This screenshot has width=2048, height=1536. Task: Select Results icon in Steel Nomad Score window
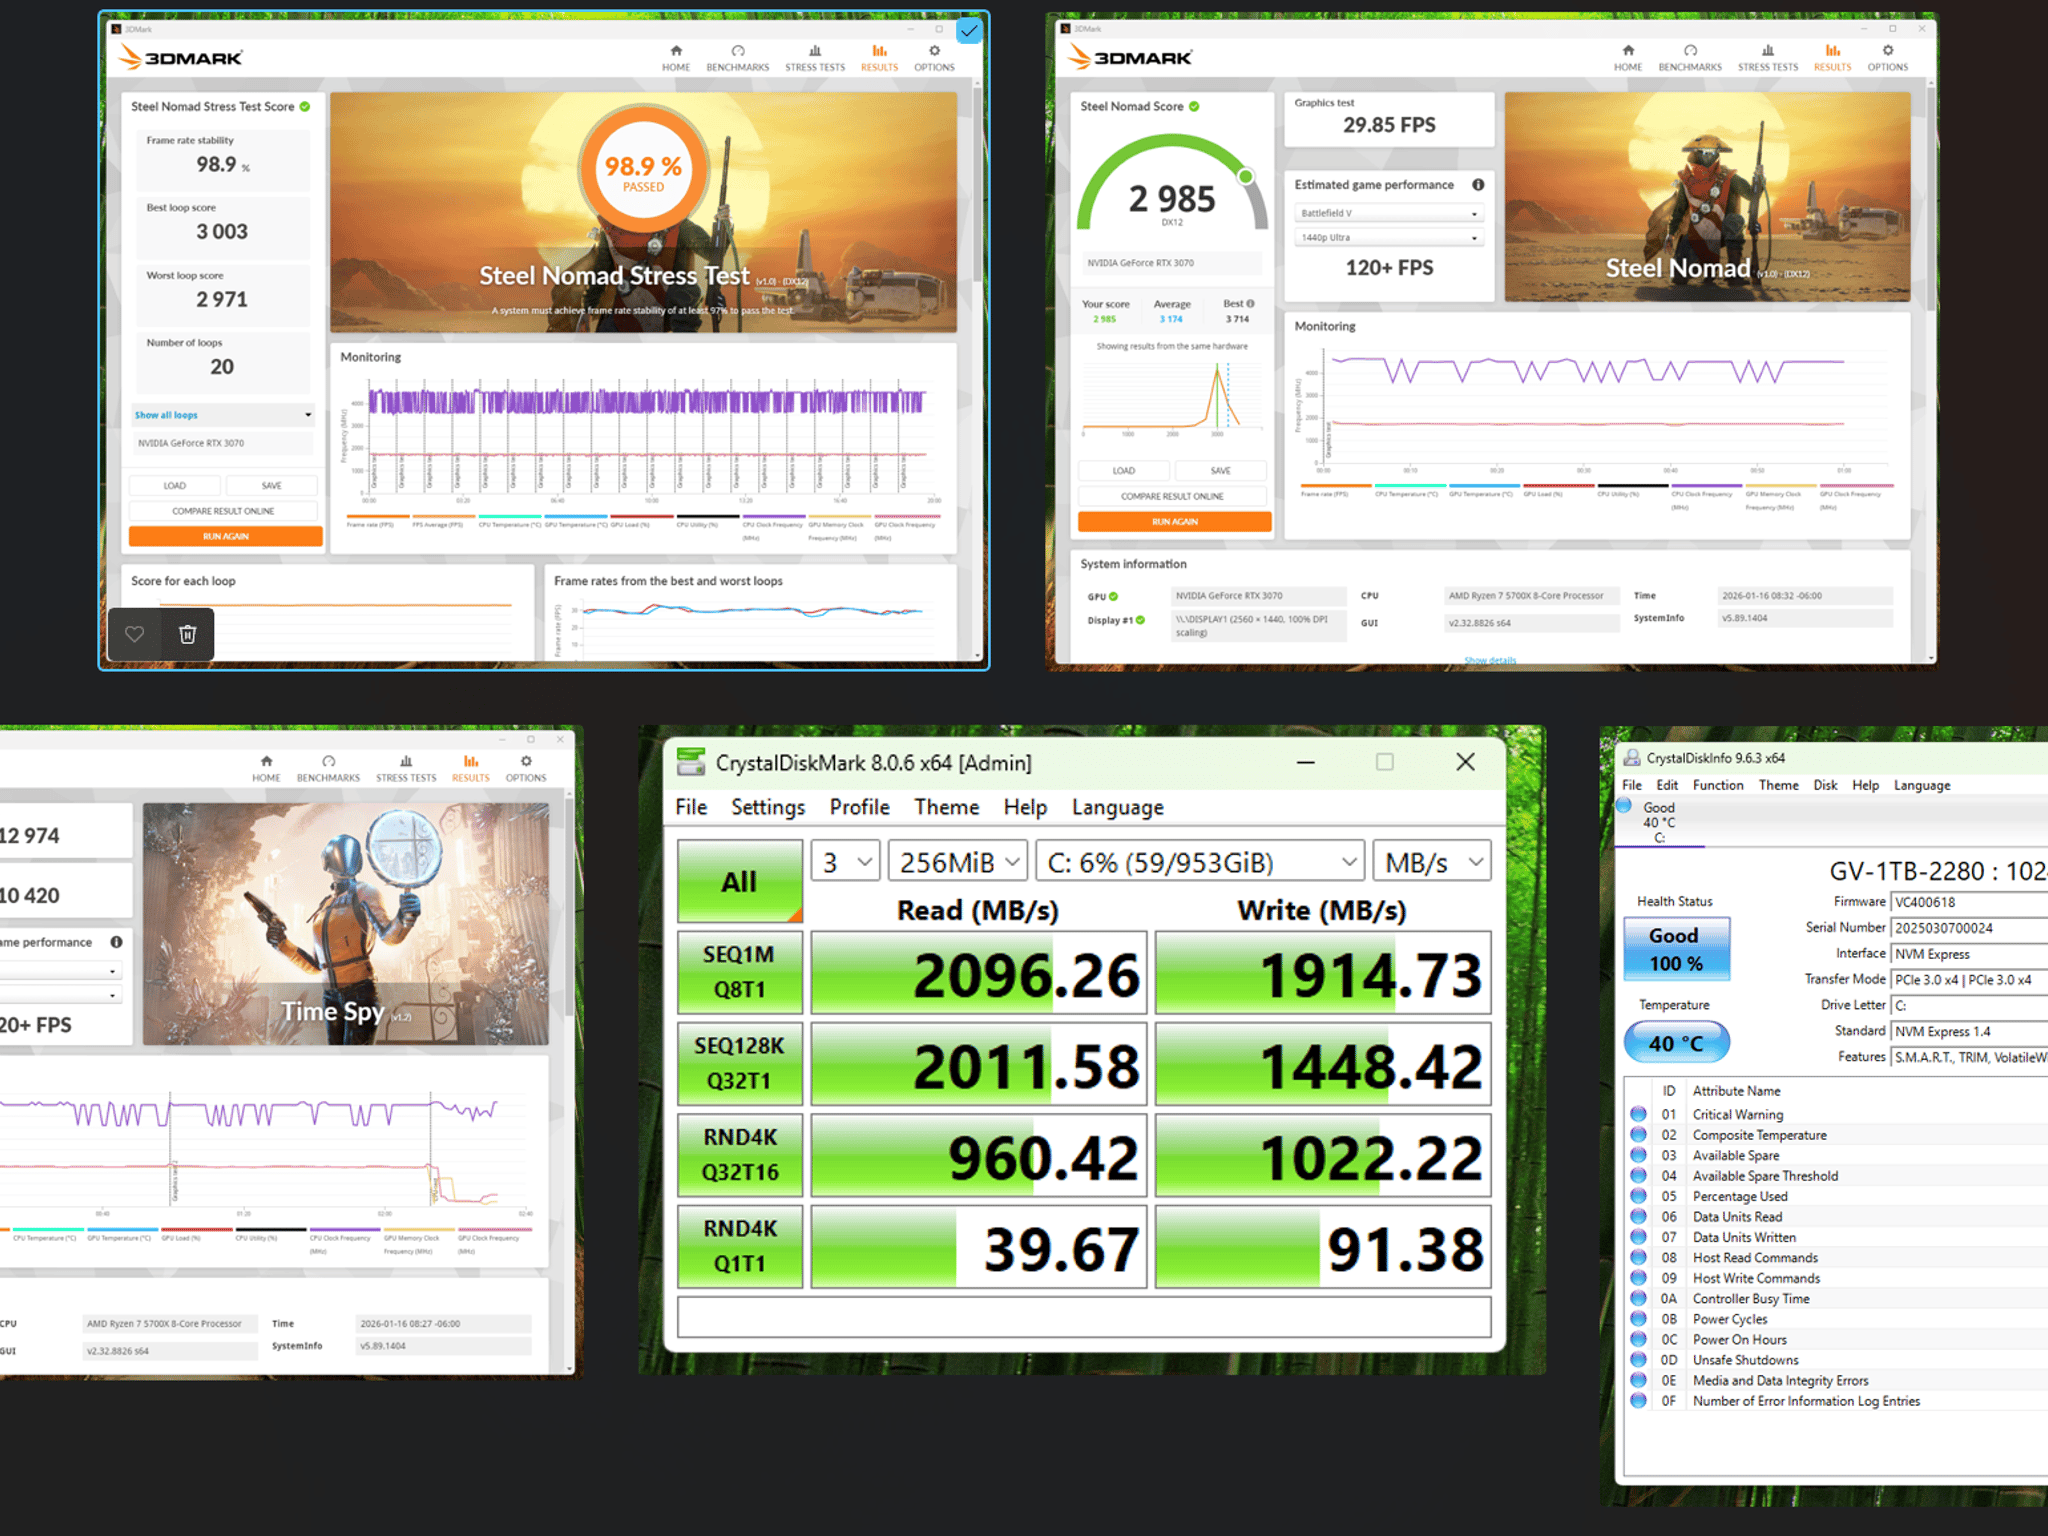click(x=1832, y=51)
